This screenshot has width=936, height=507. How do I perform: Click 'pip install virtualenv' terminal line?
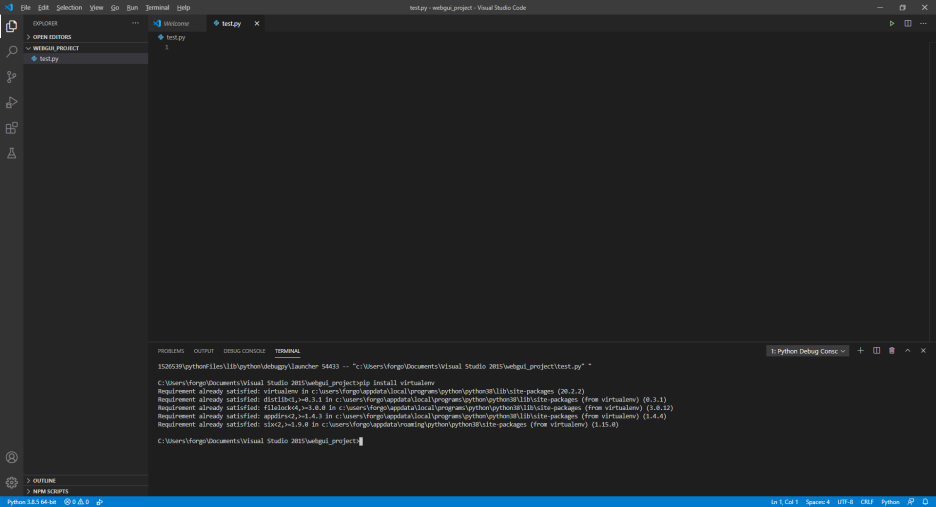pos(398,383)
